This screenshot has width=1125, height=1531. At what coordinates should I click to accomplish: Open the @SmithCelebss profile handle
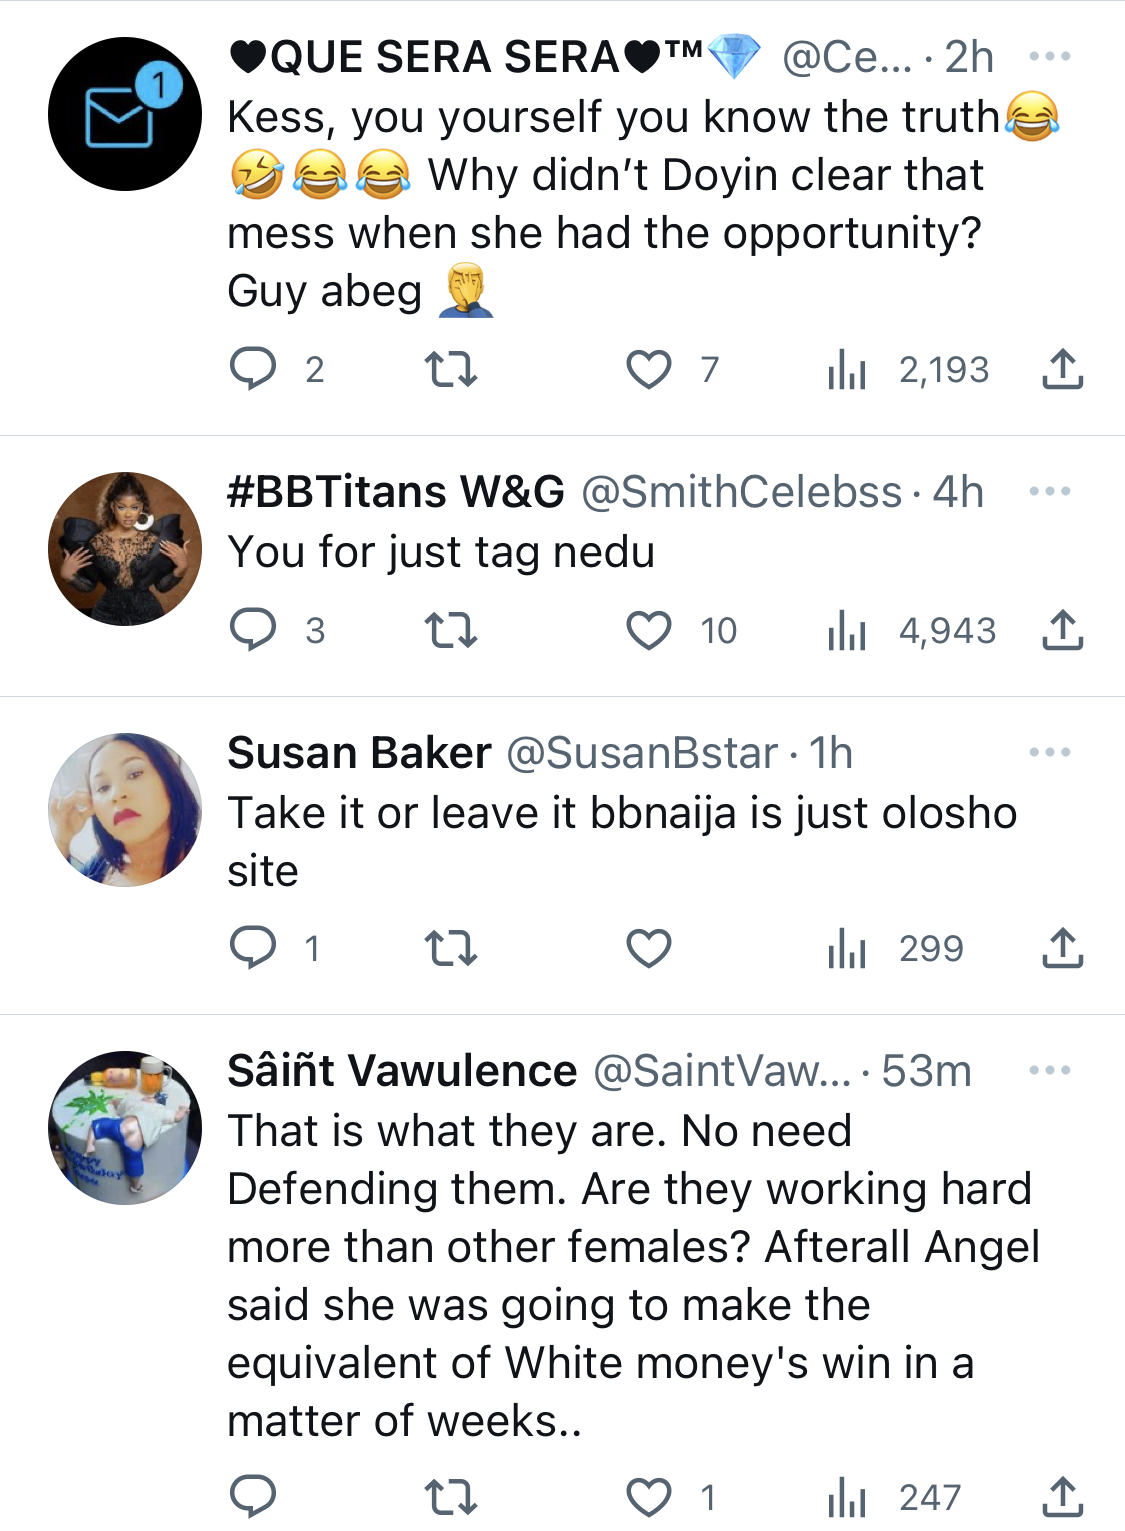(741, 492)
